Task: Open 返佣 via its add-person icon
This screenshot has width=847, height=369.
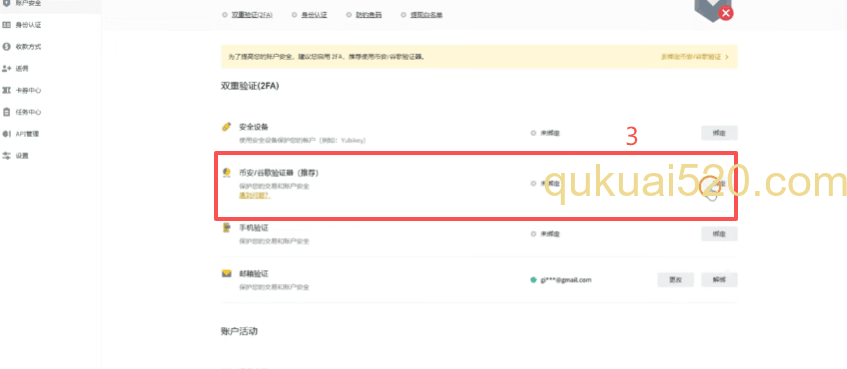Action: [x=6, y=69]
